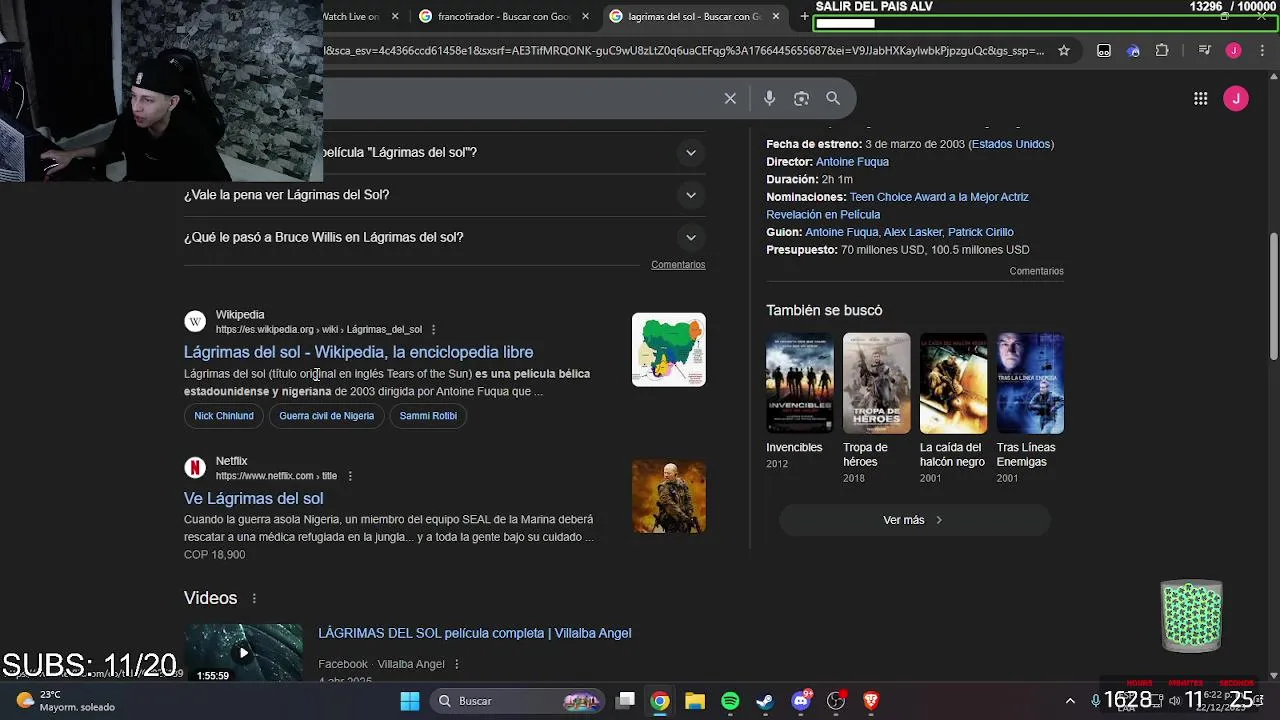Open Task View on taskbar
1280x720 pixels.
tap(626, 701)
